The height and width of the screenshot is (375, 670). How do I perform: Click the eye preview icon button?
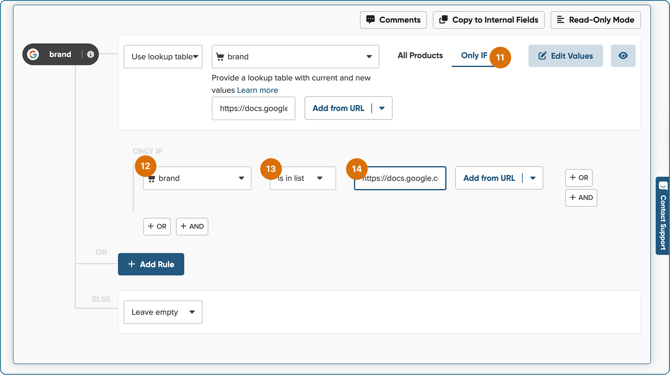[x=623, y=56]
